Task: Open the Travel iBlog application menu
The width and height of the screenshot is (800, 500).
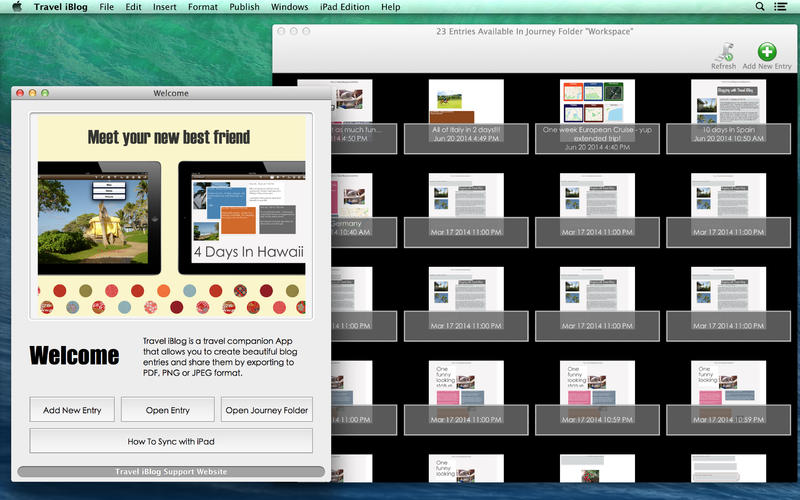Action: (61, 7)
